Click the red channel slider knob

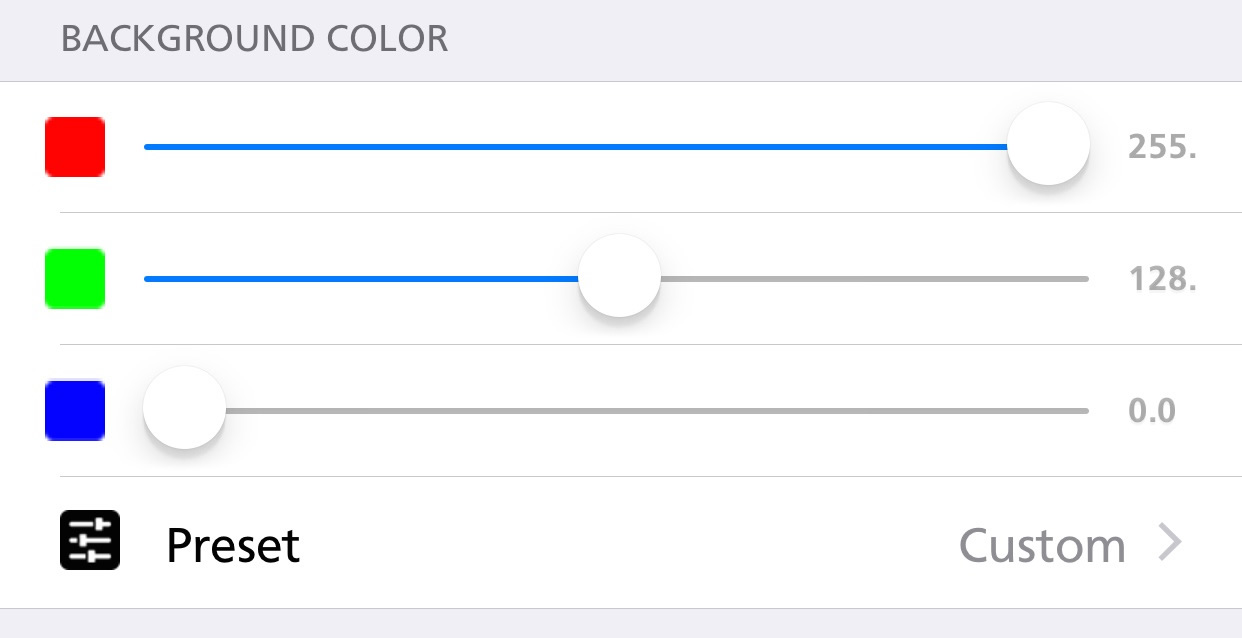point(1048,144)
